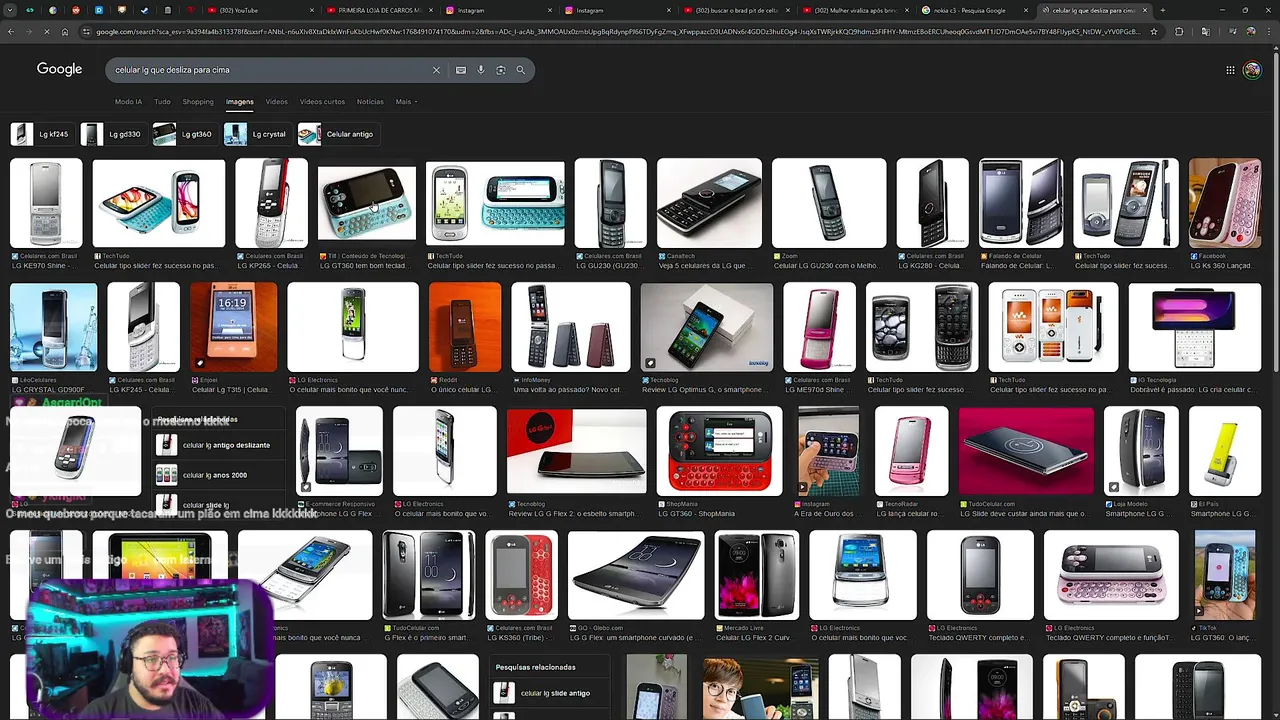Viewport: 1280px width, 720px height.
Task: Switch to 'buscar o brad pit de celta' tab
Action: point(736,10)
